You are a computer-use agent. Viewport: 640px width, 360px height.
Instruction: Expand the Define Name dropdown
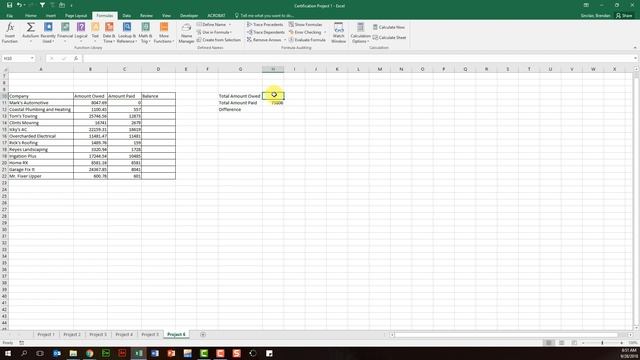point(229,24)
